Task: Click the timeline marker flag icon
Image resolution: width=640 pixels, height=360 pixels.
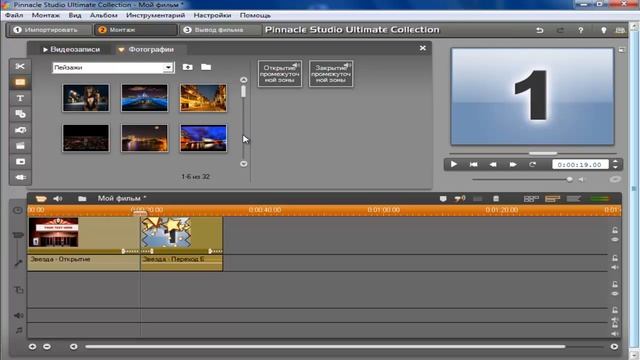Action: (x=443, y=199)
